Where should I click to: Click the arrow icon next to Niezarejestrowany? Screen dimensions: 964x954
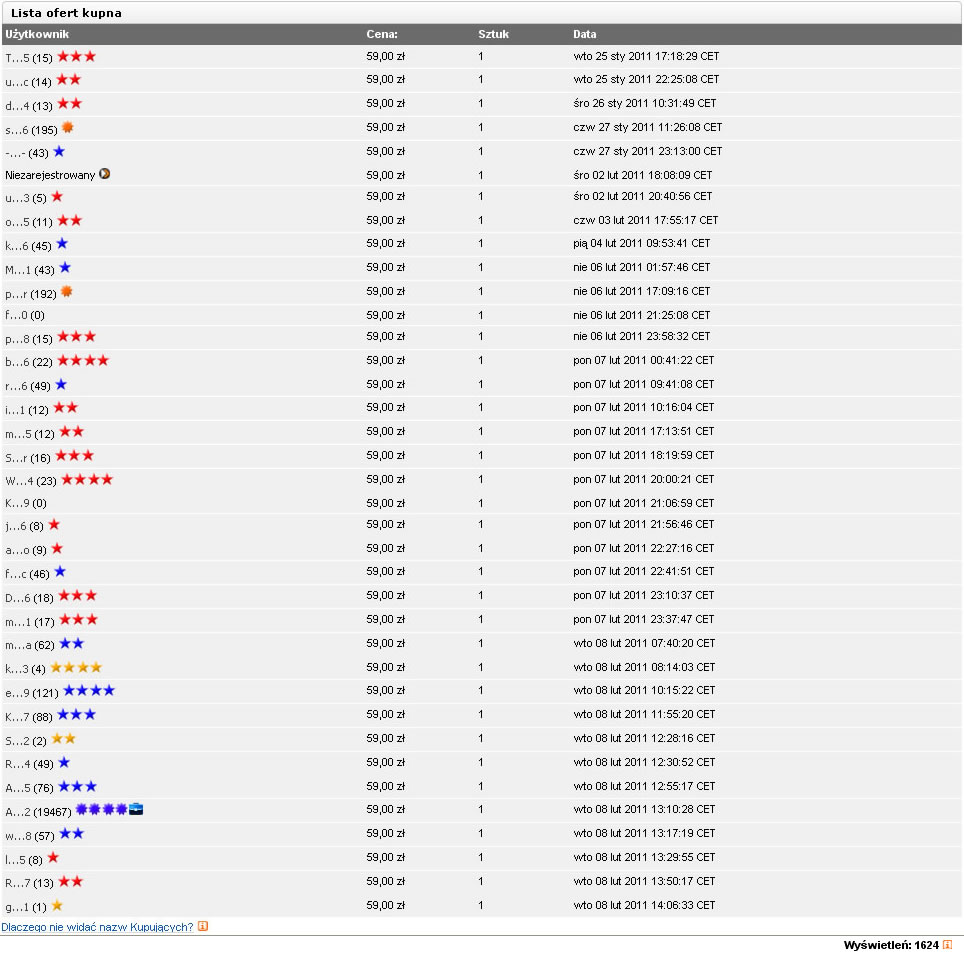(x=105, y=174)
